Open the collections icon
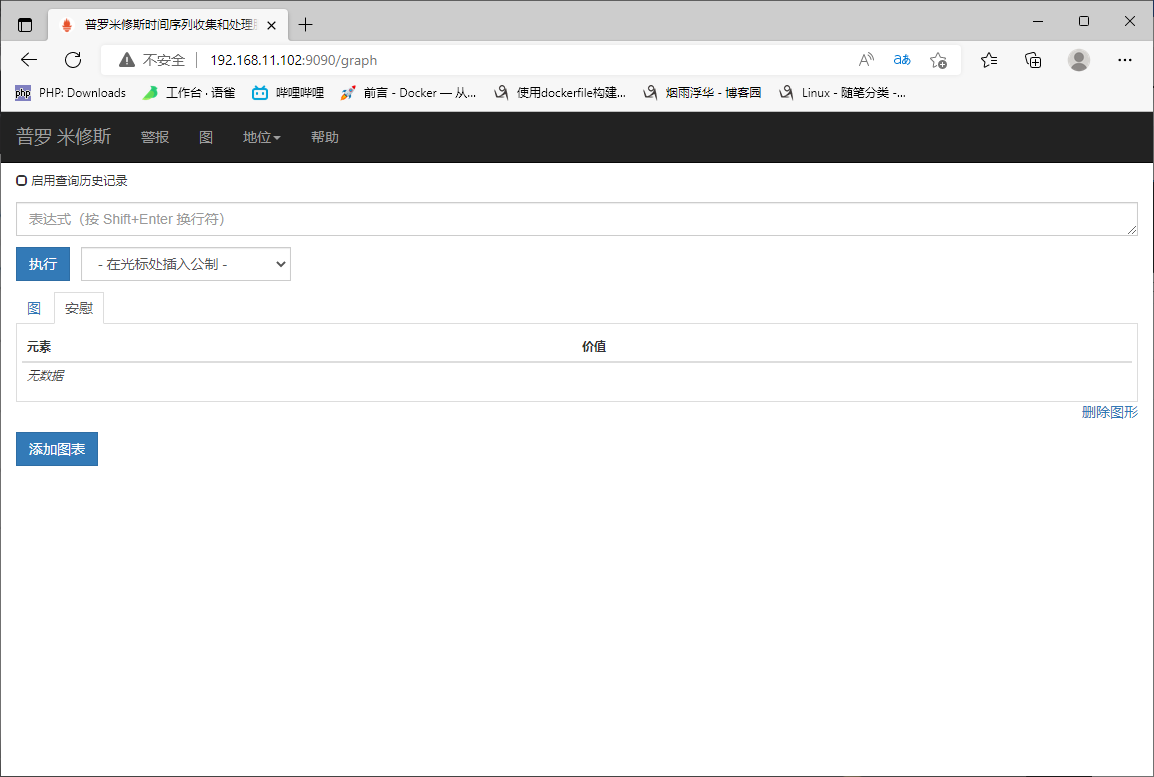The height and width of the screenshot is (777, 1154). pyautogui.click(x=1033, y=60)
